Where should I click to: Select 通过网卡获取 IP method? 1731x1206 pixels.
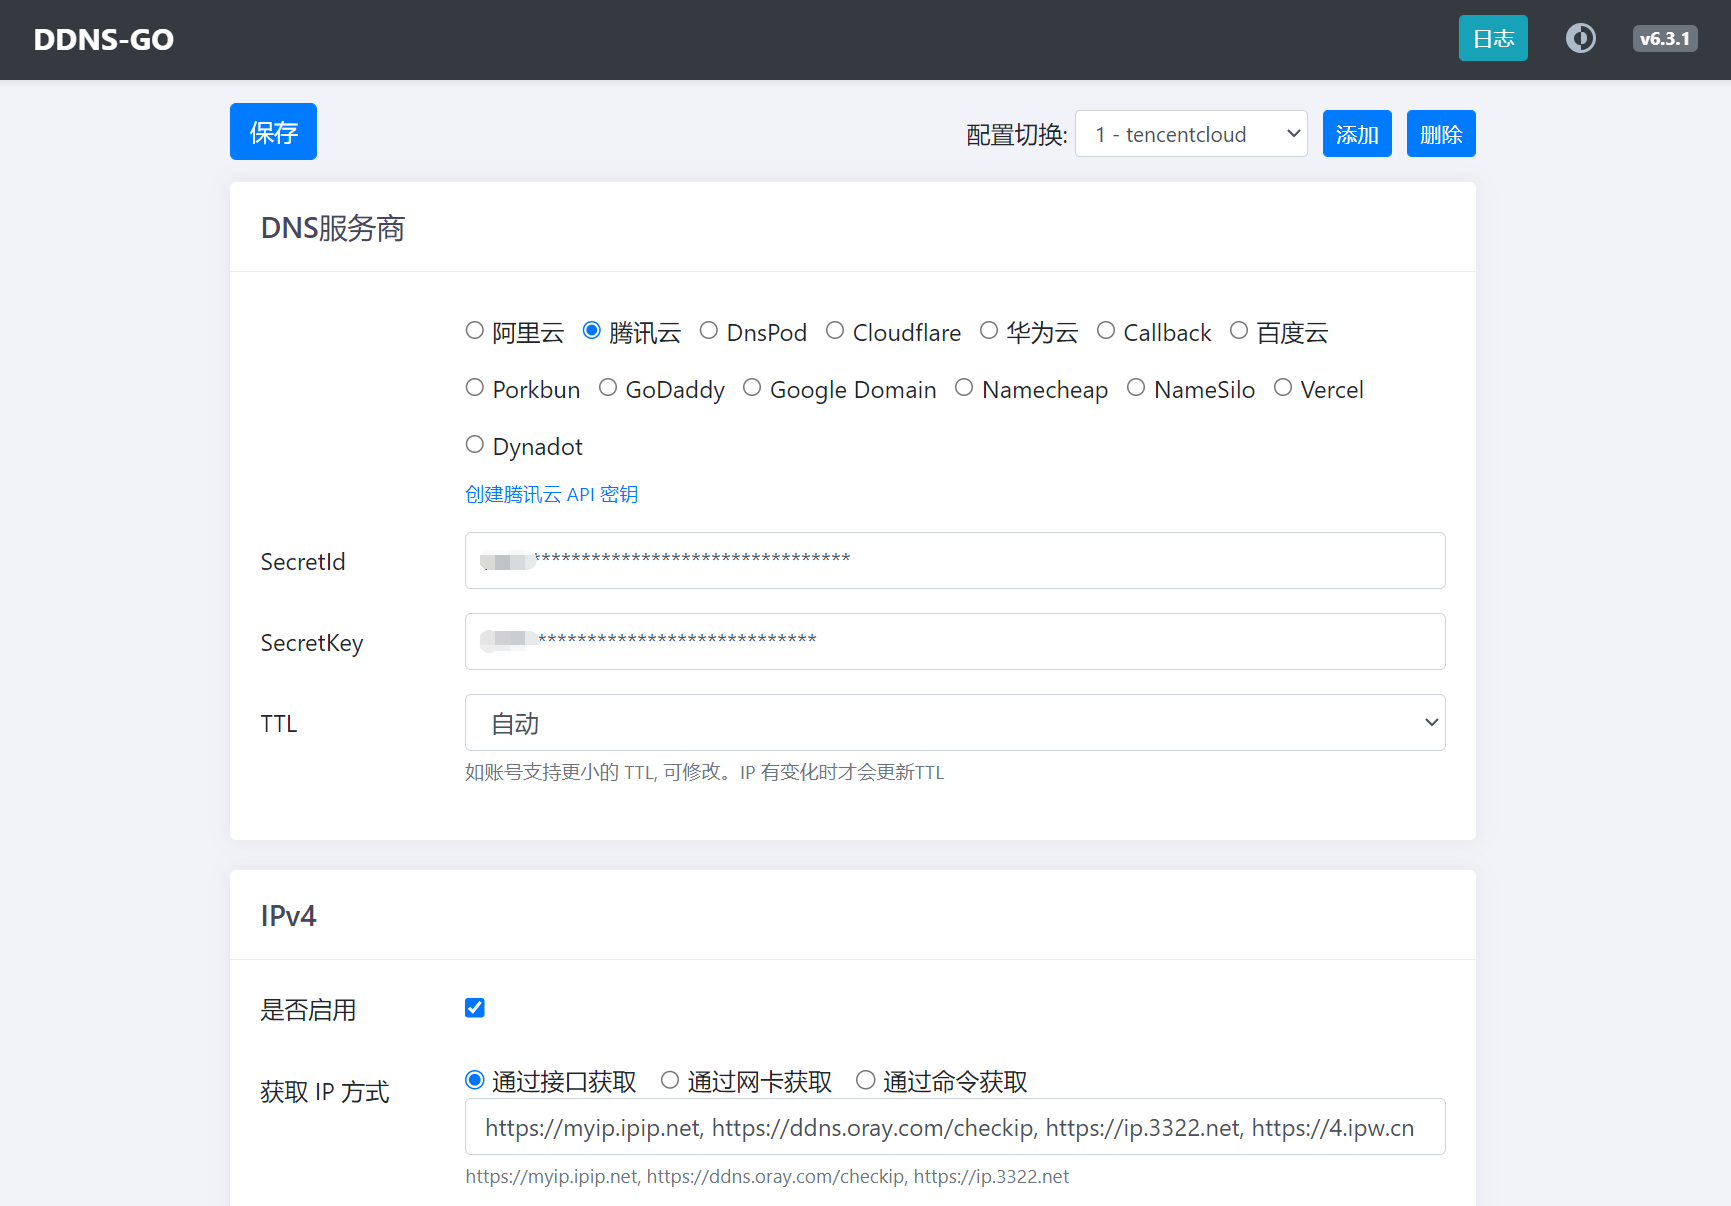point(670,1081)
